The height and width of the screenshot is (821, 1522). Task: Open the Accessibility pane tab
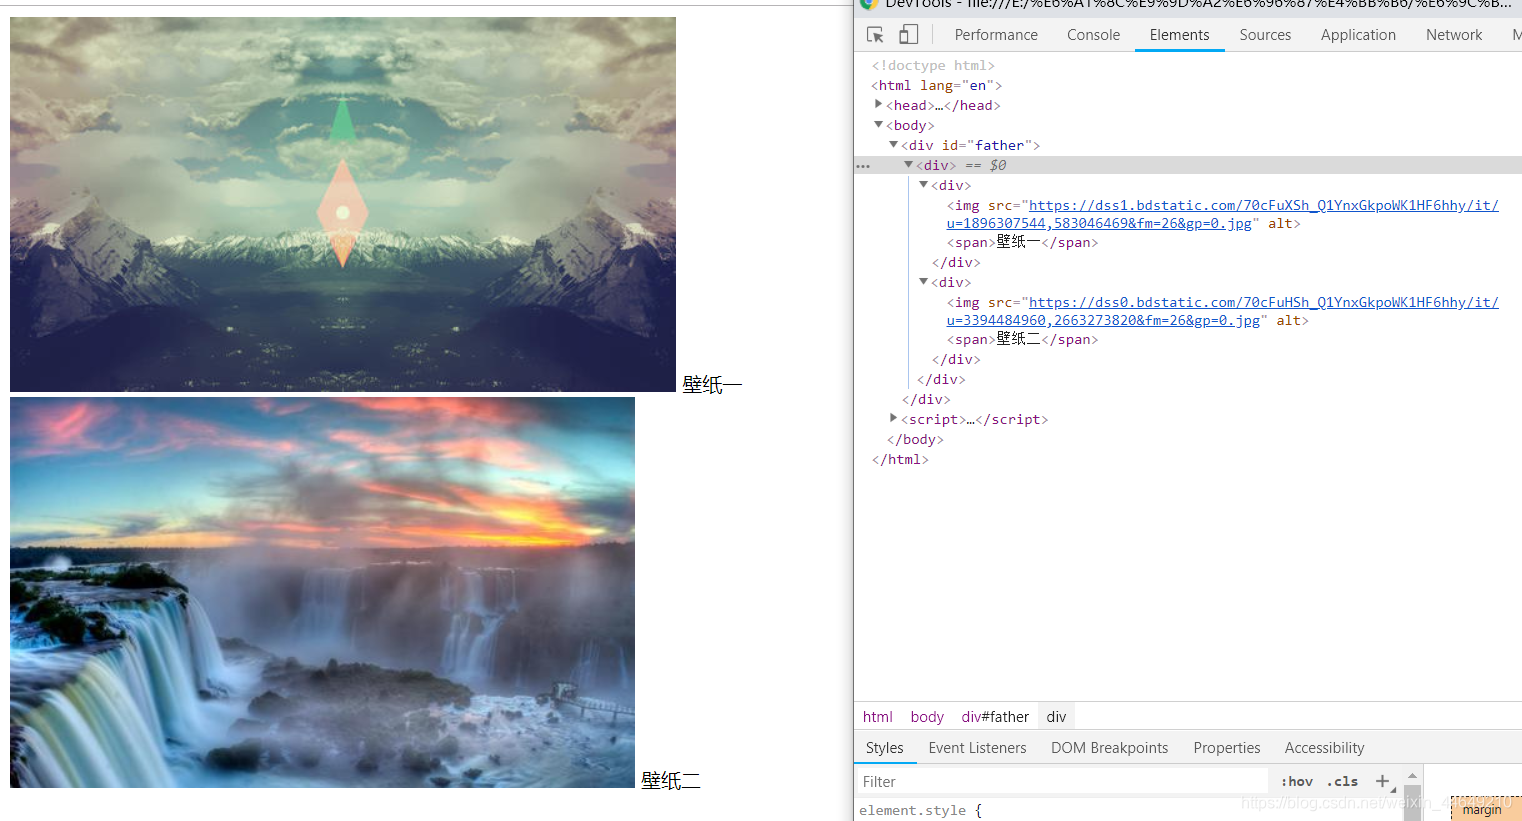[x=1324, y=748]
